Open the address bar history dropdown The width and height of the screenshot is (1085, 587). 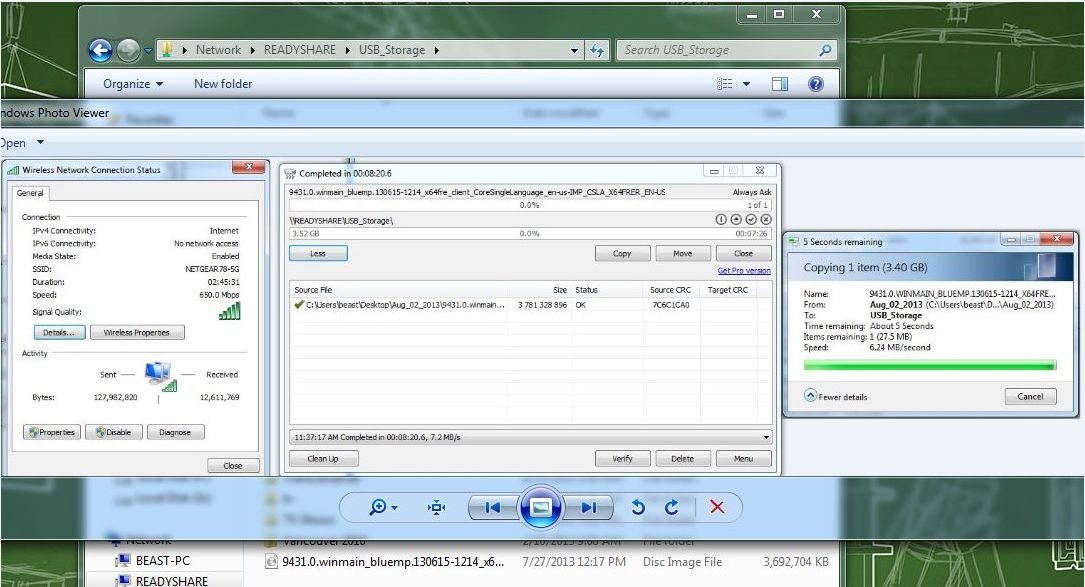tap(574, 51)
